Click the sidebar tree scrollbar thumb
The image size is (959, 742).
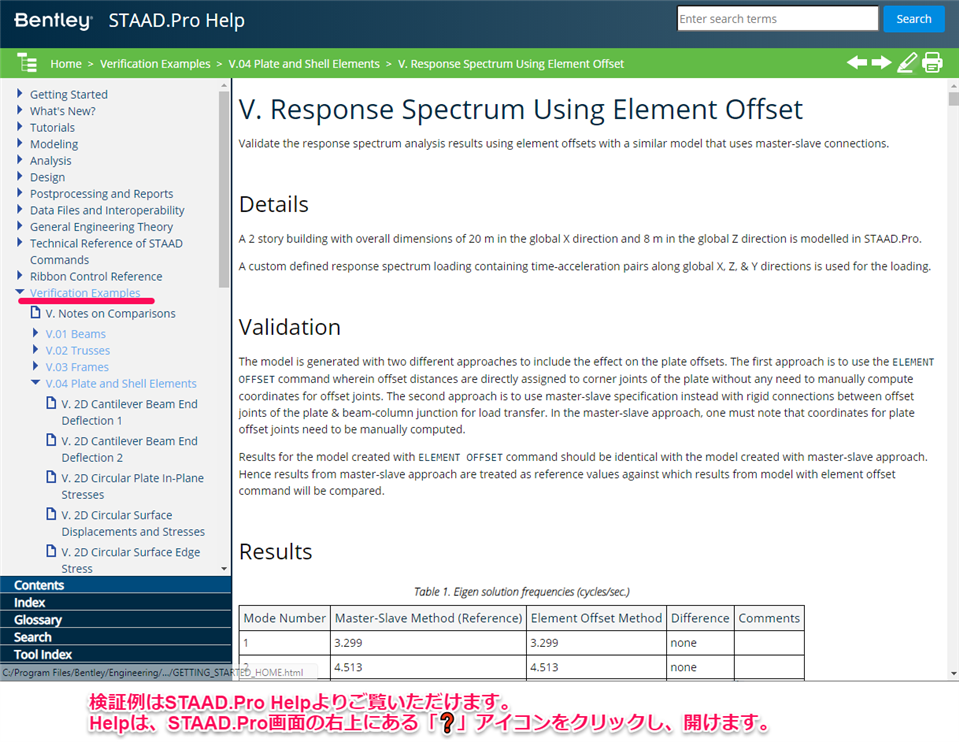pos(224,189)
